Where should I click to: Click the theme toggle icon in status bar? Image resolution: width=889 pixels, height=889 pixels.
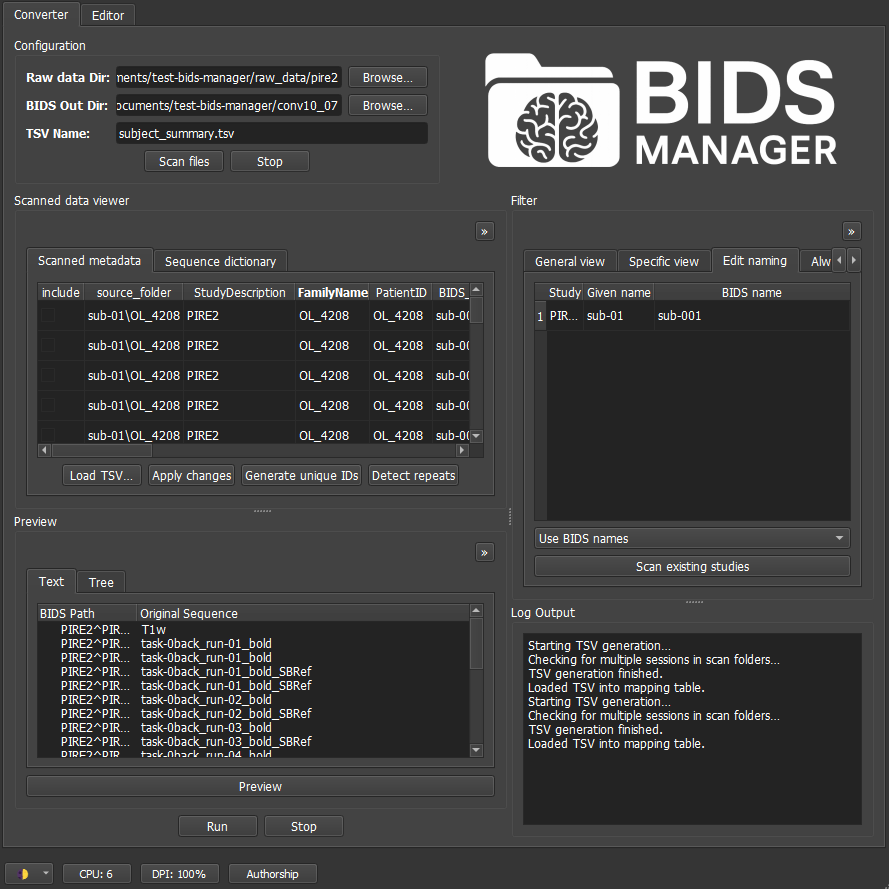pos(23,874)
